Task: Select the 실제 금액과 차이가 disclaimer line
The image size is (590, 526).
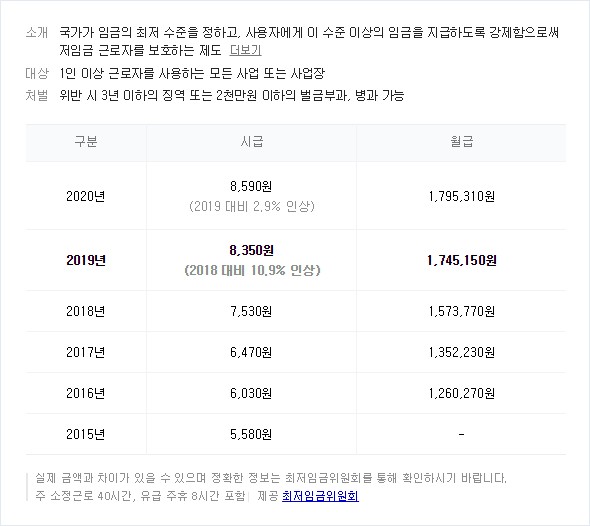Action: tap(271, 478)
